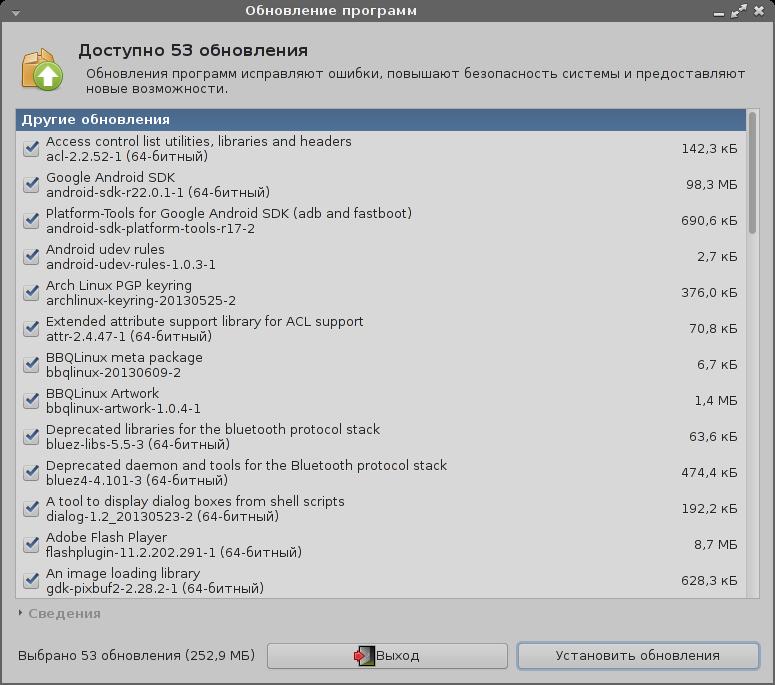Select 'Platform-Tools for Google Android SDK' row
This screenshot has width=775, height=685.
pyautogui.click(x=229, y=214)
